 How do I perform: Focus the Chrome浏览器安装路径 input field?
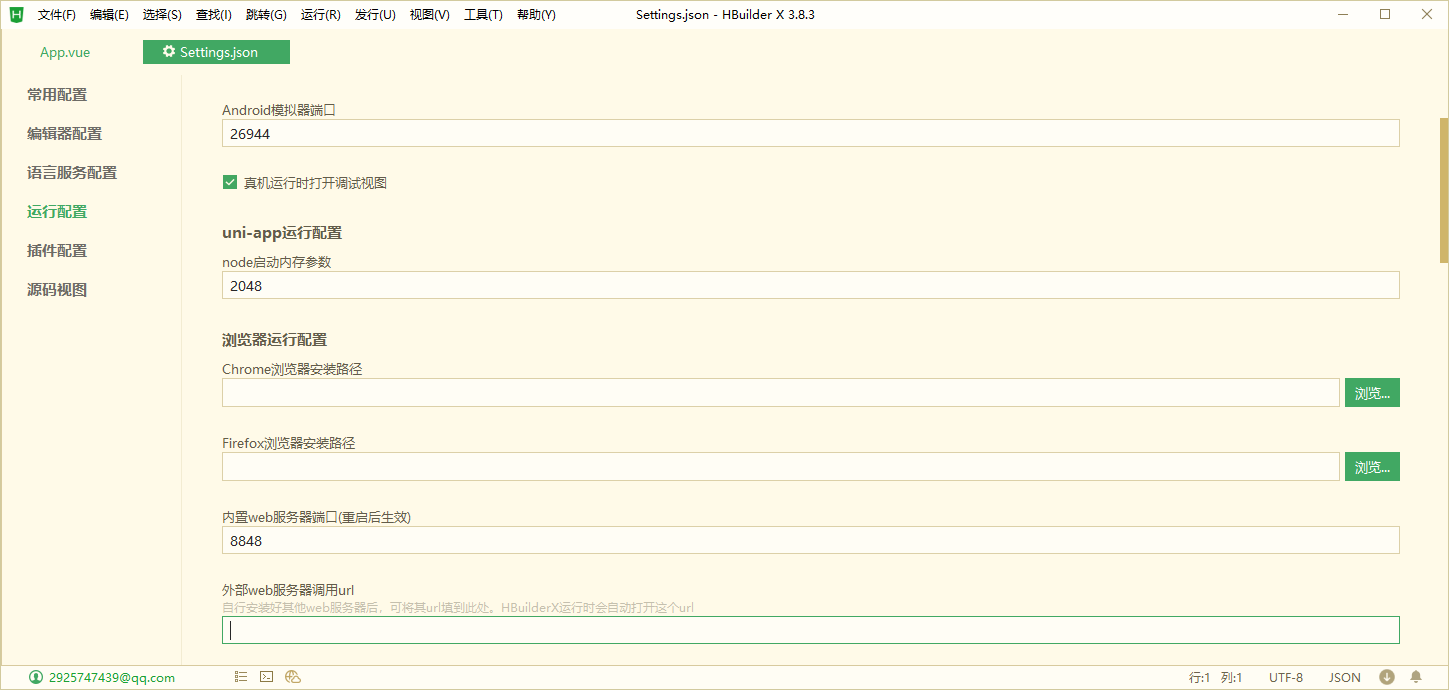point(781,393)
